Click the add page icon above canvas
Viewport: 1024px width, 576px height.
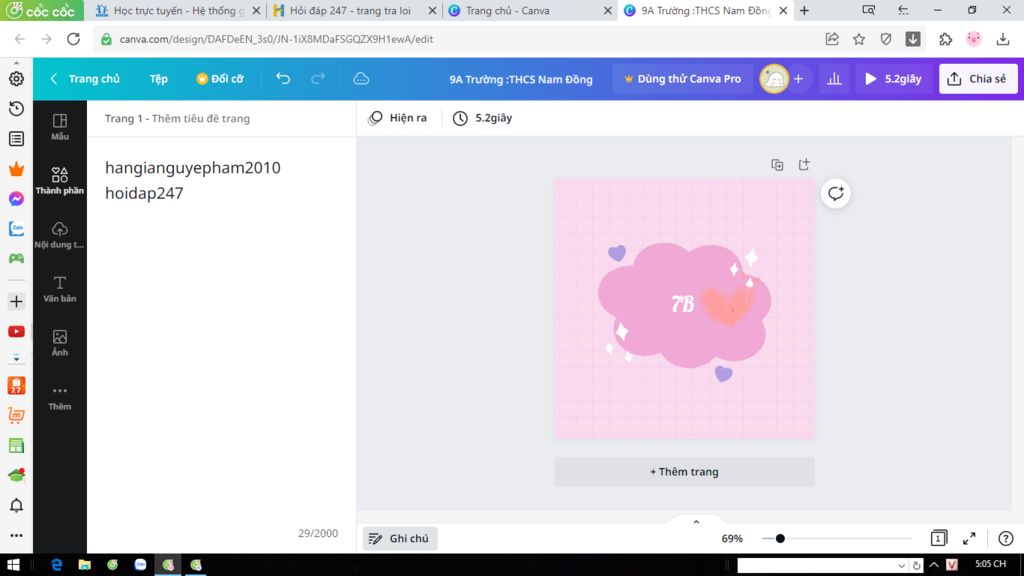804,165
